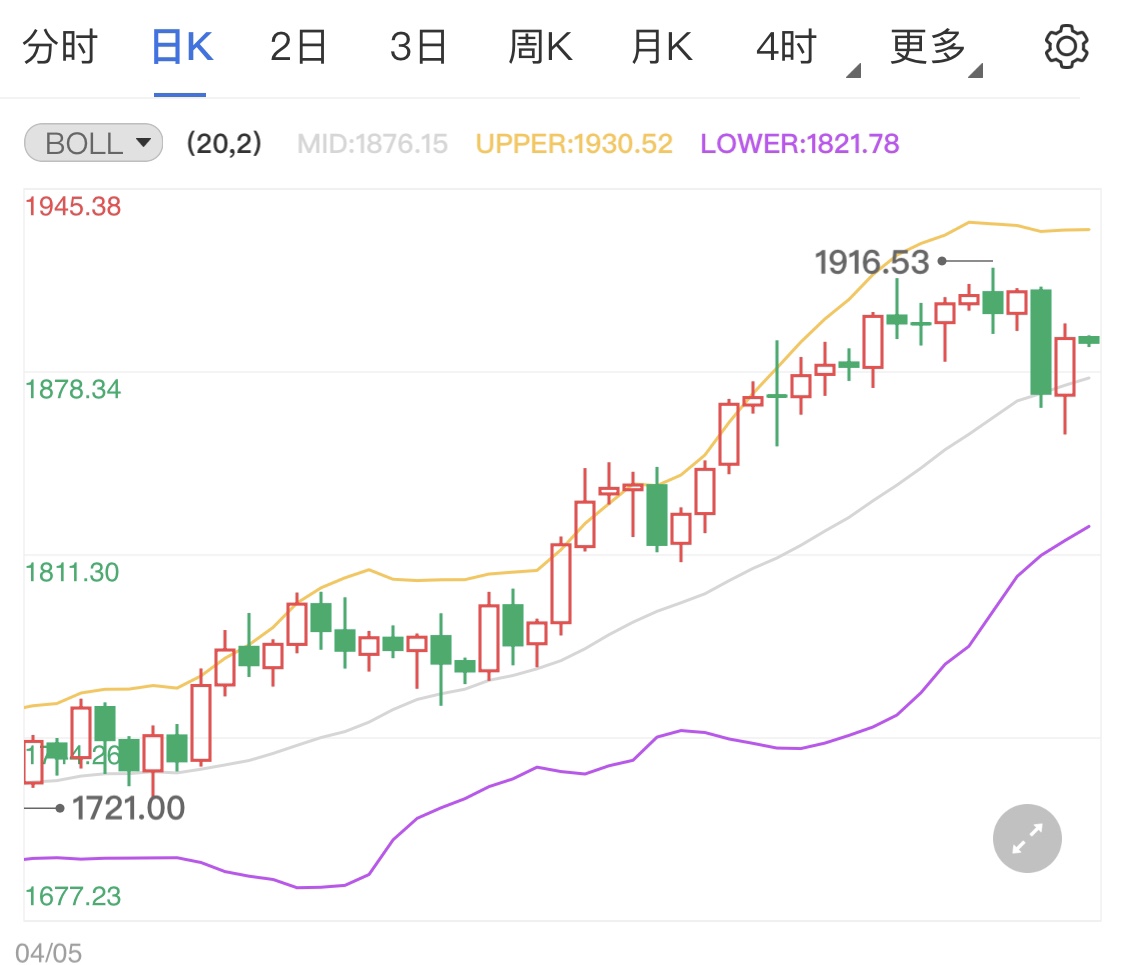Click the 1721.00 low price label
The height and width of the screenshot is (965, 1125).
128,809
